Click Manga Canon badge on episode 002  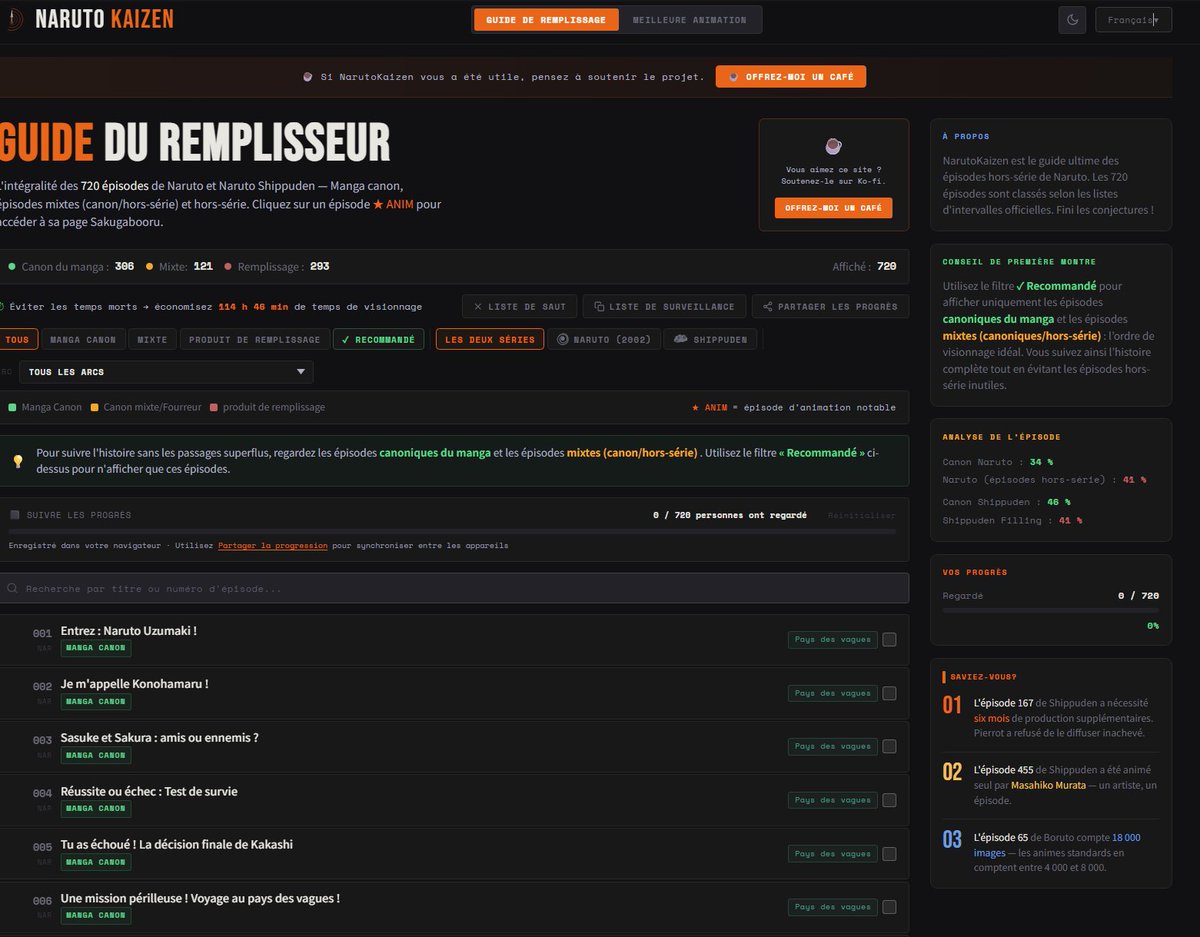tap(96, 701)
